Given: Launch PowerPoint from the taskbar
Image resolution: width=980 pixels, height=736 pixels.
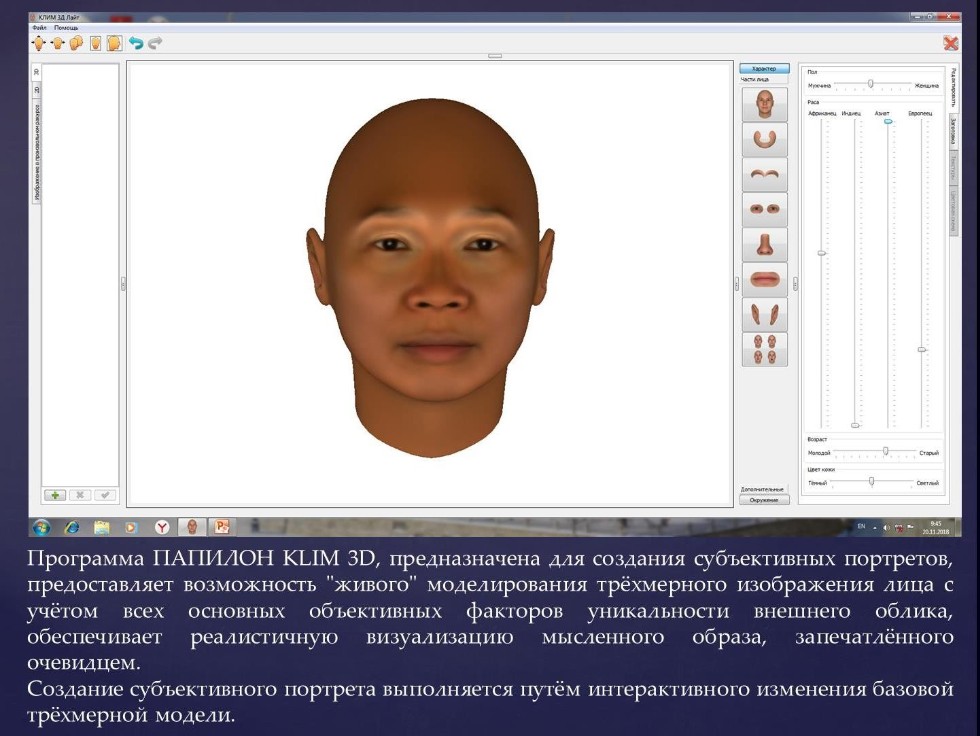Looking at the screenshot, I should click(223, 525).
